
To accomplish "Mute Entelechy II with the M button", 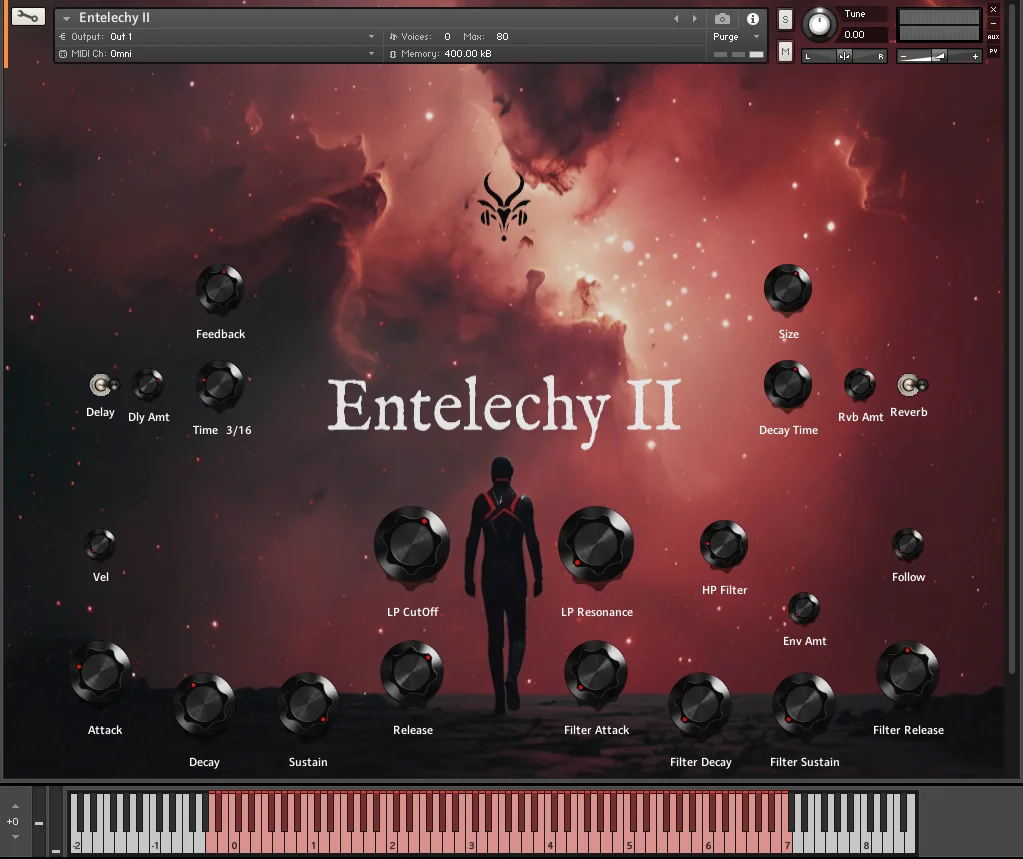I will pyautogui.click(x=785, y=50).
